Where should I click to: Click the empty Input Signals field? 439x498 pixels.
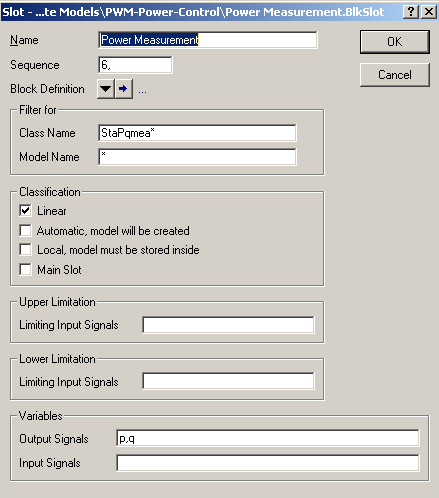coord(268,463)
